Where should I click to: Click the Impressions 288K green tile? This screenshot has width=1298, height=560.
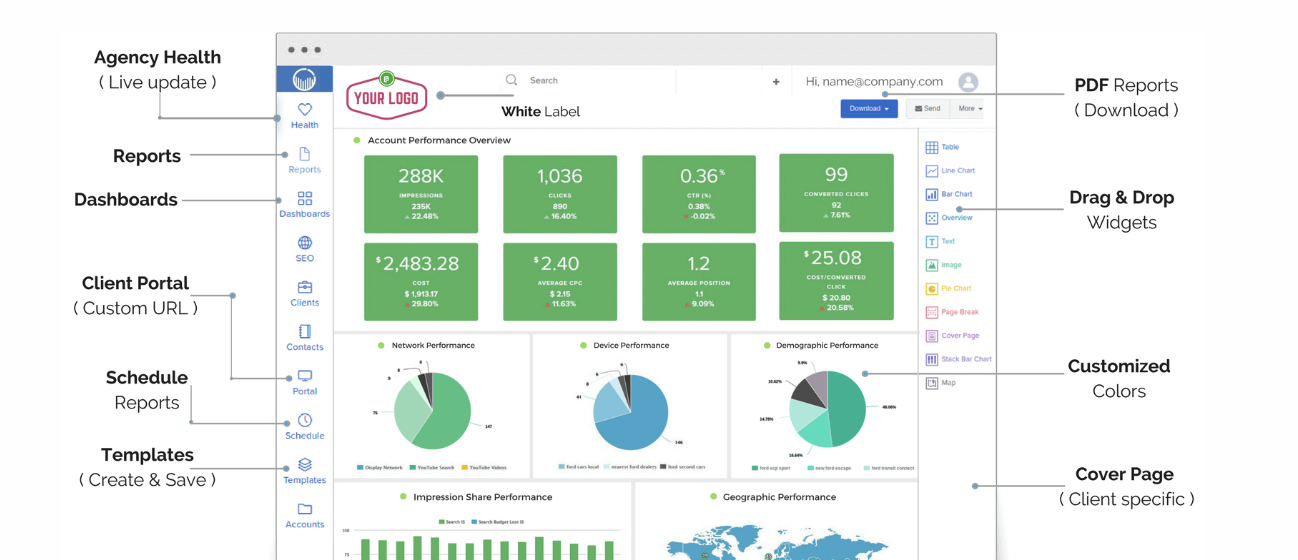click(421, 194)
